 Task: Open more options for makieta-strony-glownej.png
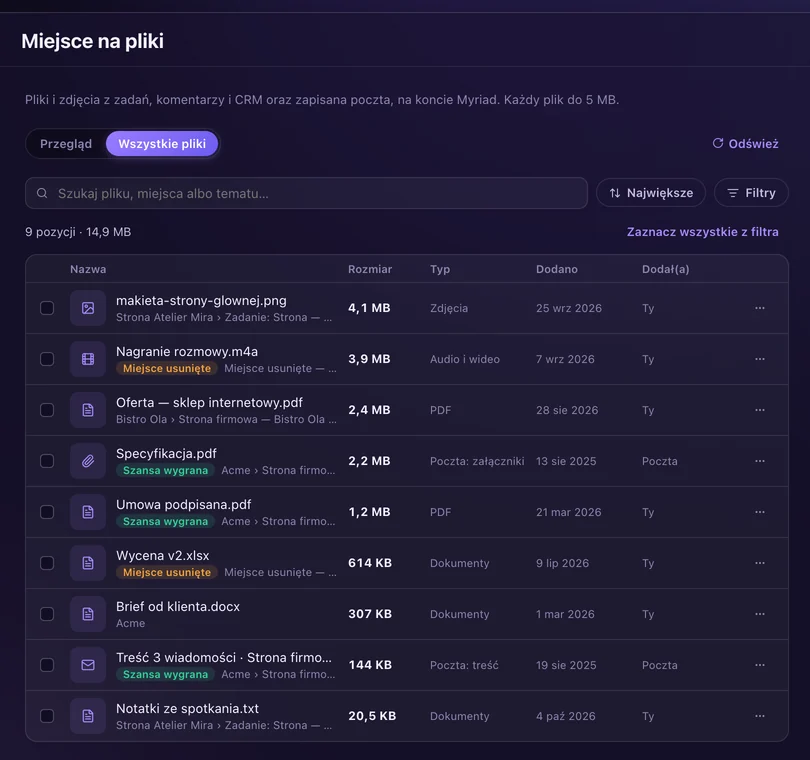pos(759,308)
